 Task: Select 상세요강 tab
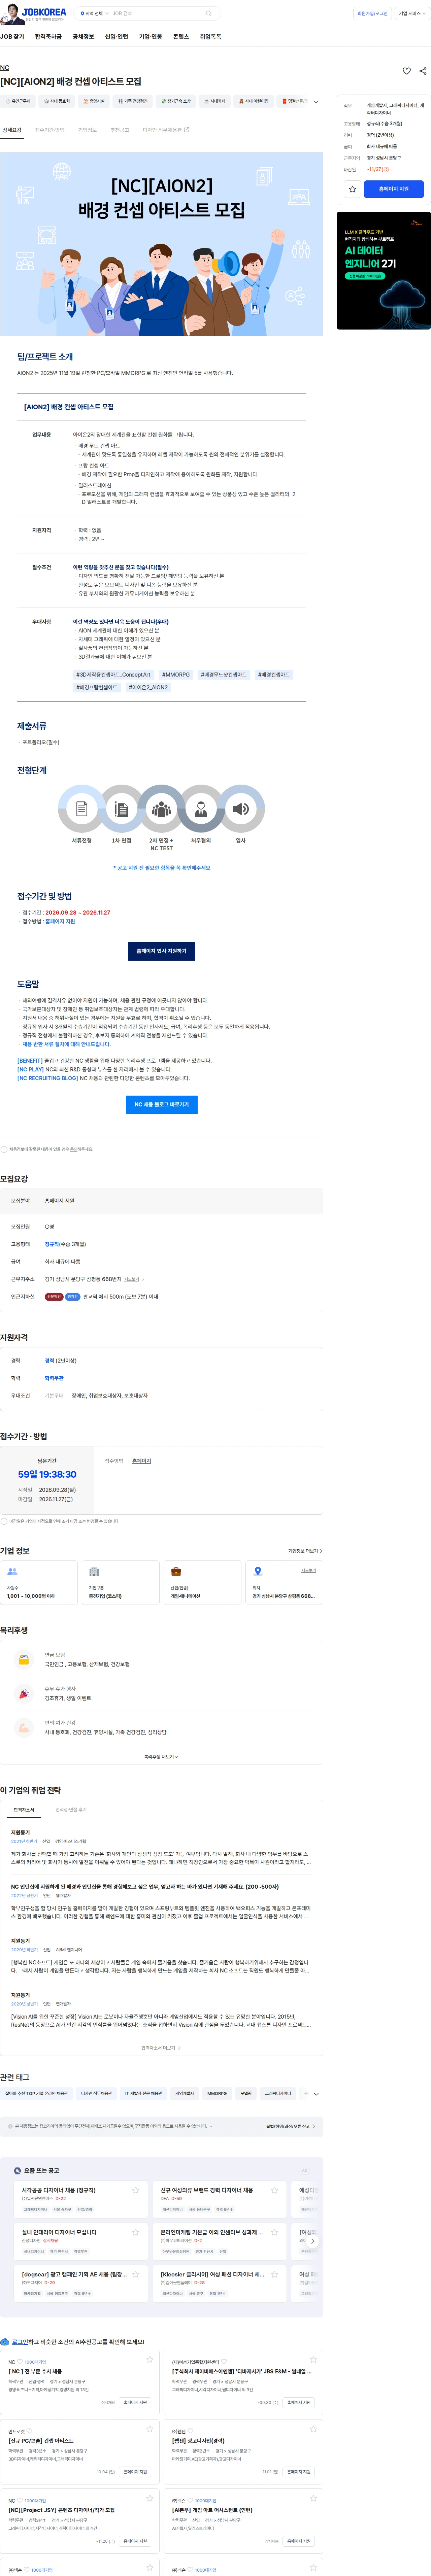(x=12, y=130)
